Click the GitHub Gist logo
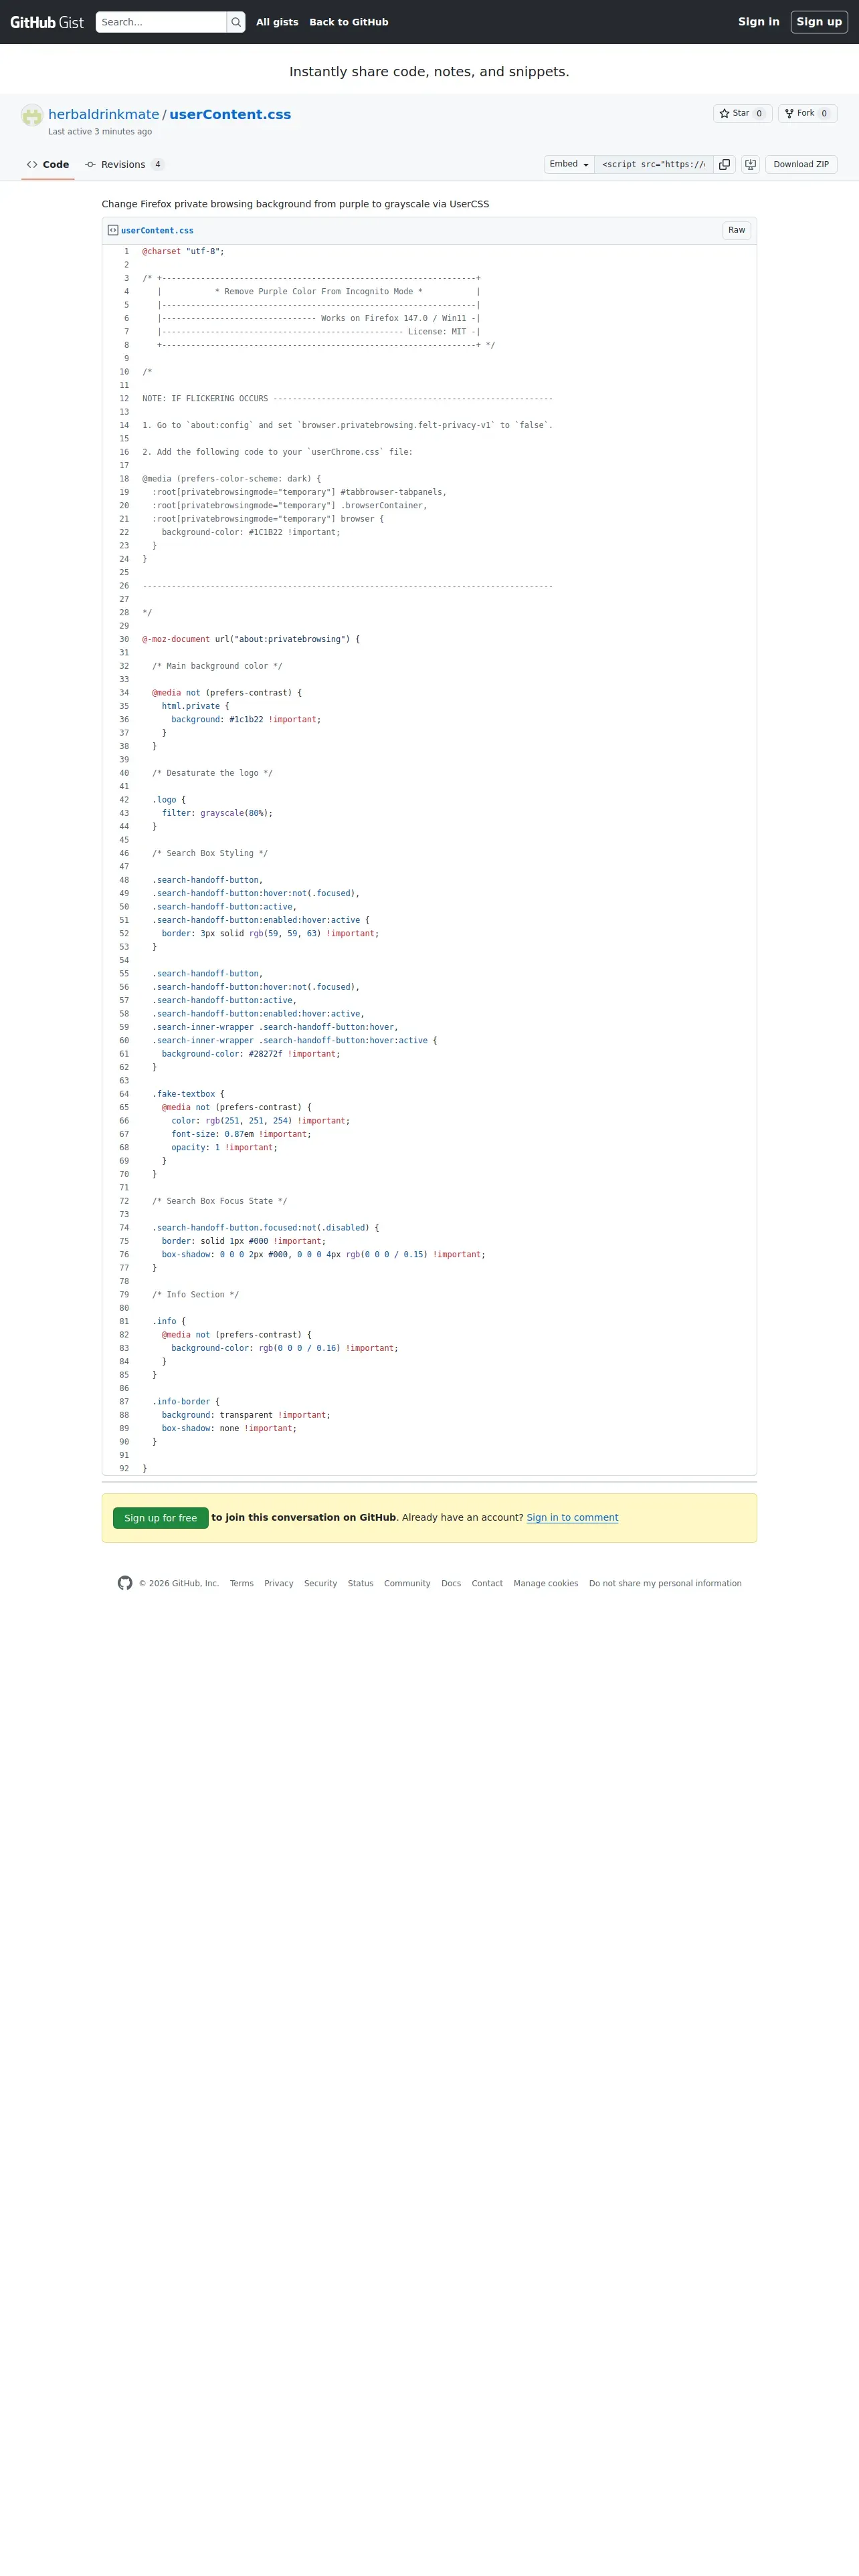 click(x=47, y=22)
